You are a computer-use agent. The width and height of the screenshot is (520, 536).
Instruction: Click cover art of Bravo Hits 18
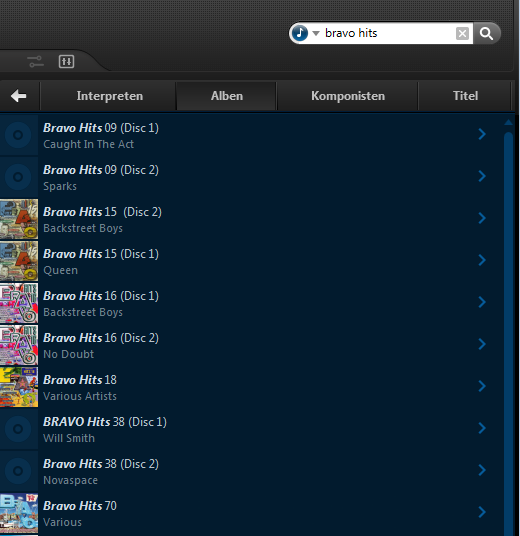click(19, 387)
